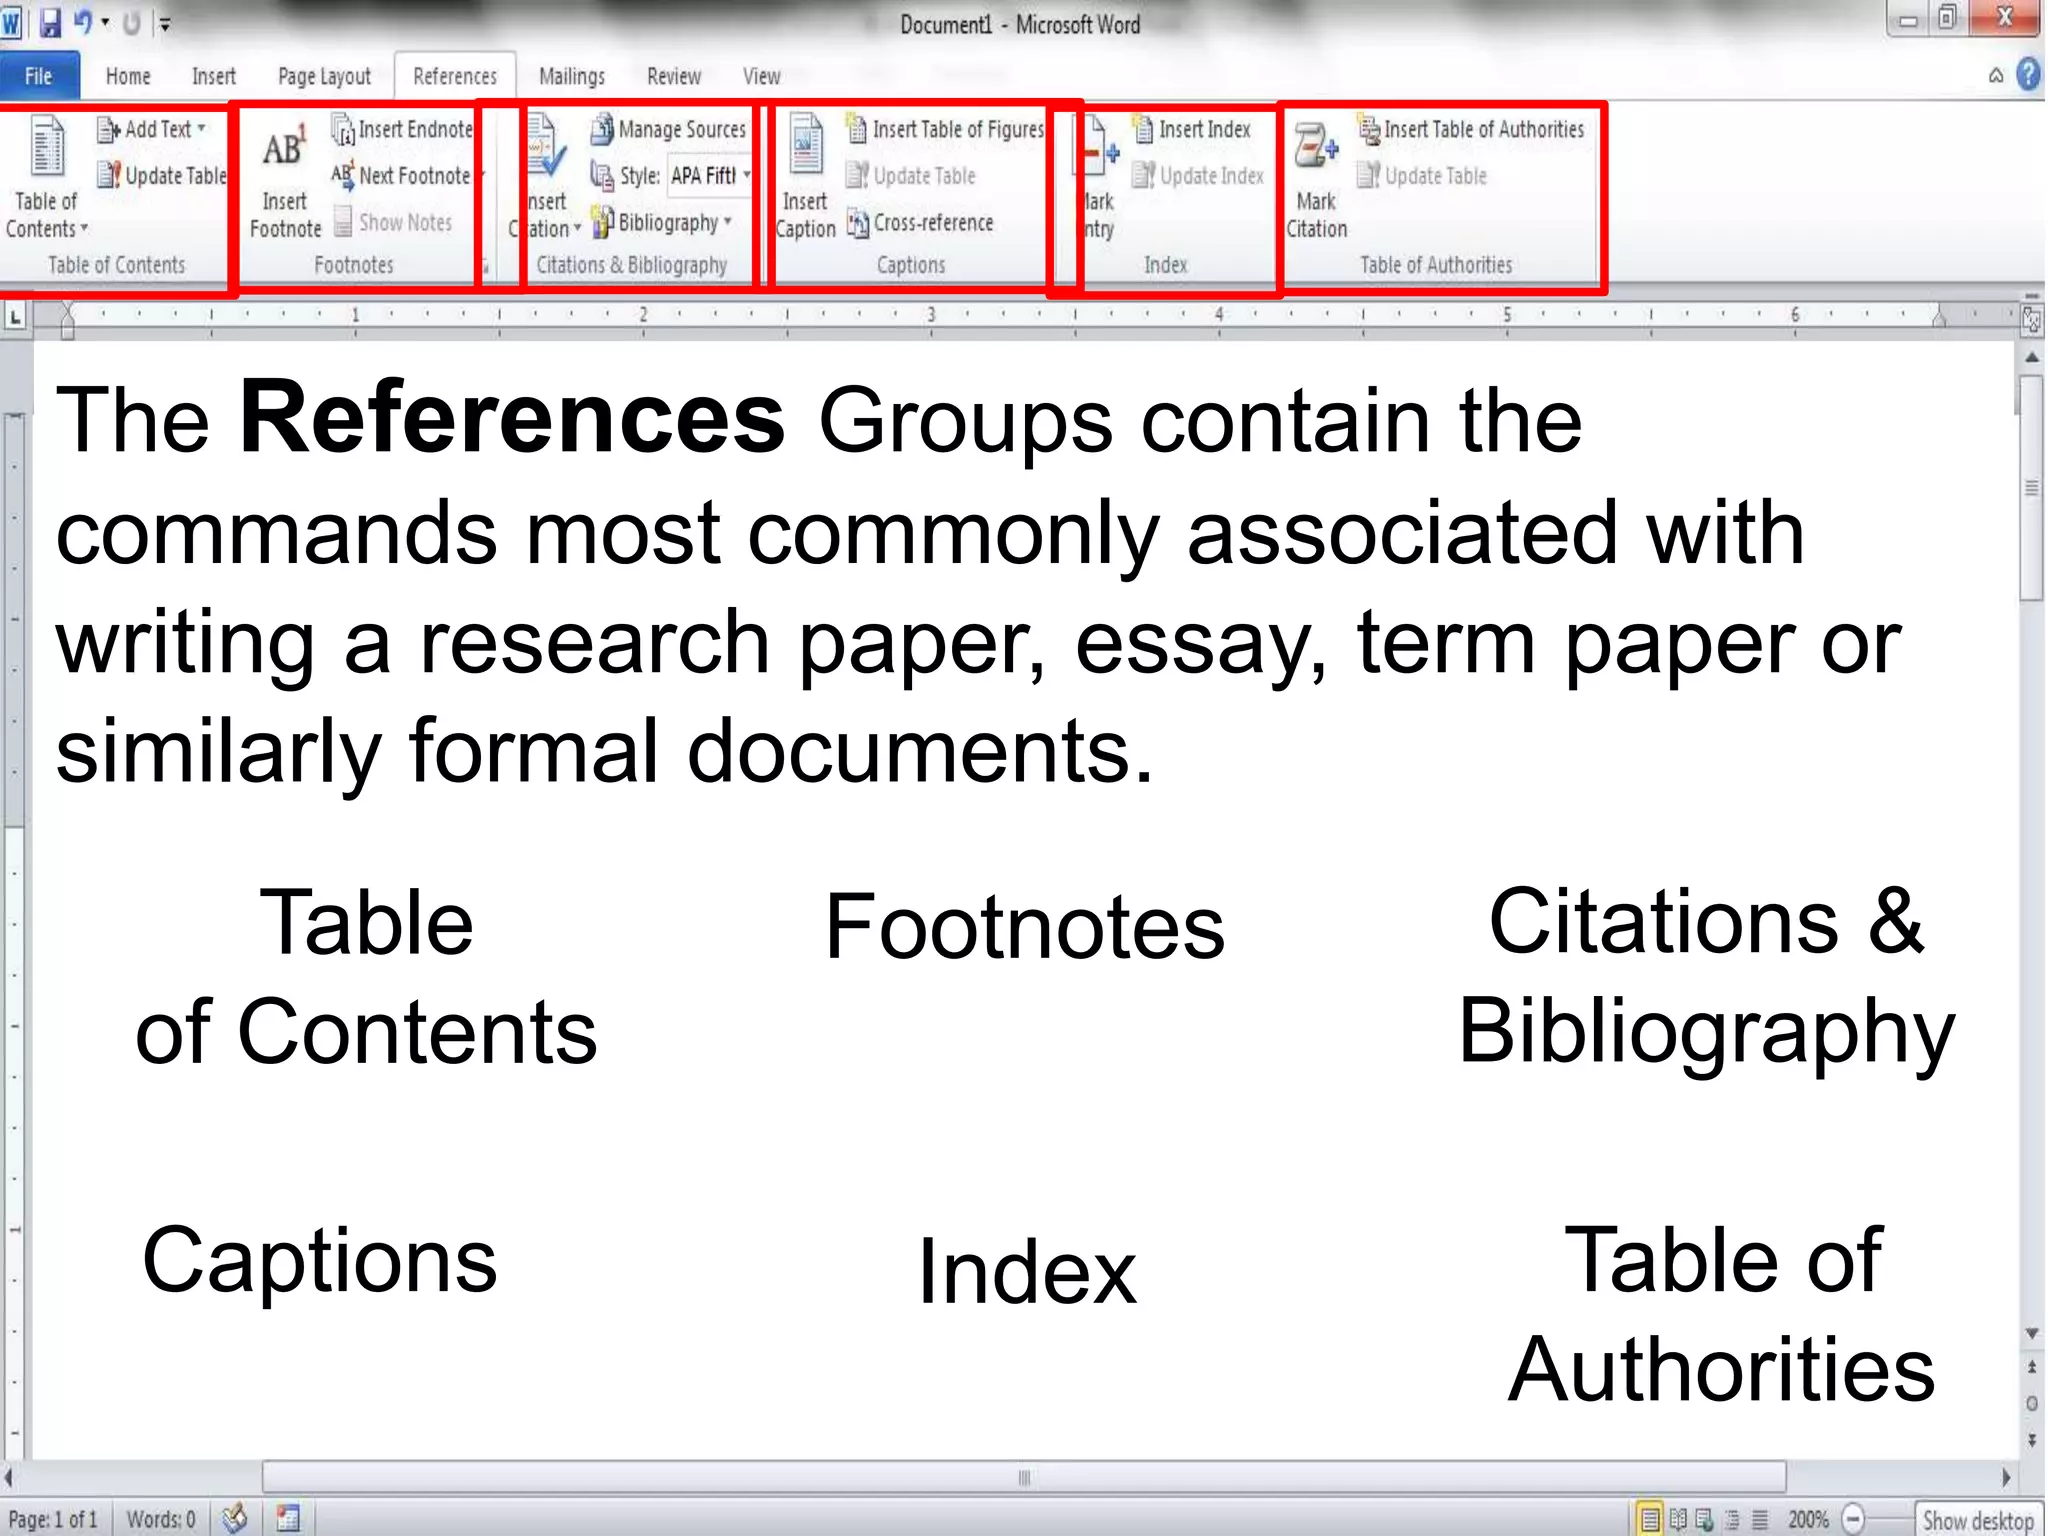The width and height of the screenshot is (2048, 1536).
Task: Open Customize Quick Access Toolbar dropdown
Action: 165,24
